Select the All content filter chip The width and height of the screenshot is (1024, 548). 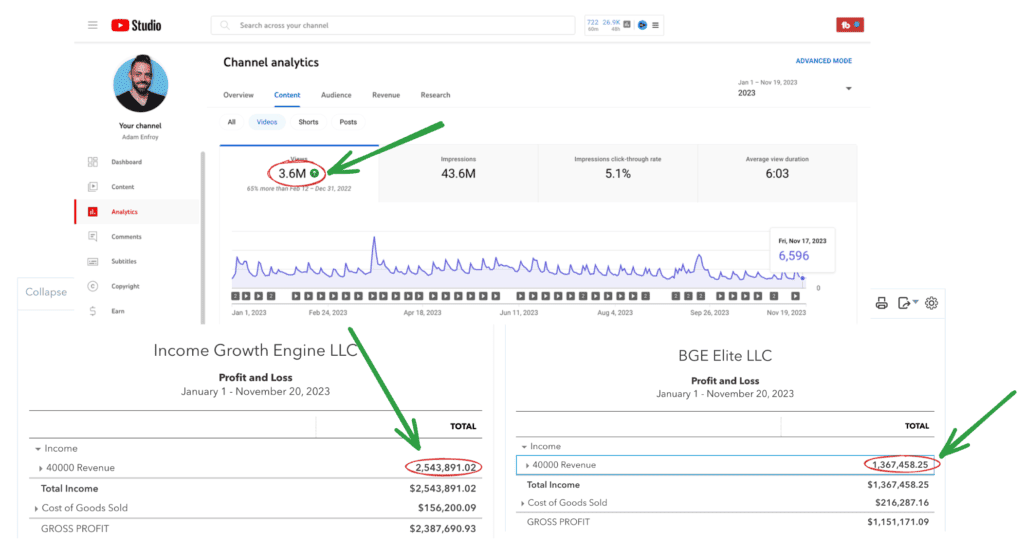point(232,122)
